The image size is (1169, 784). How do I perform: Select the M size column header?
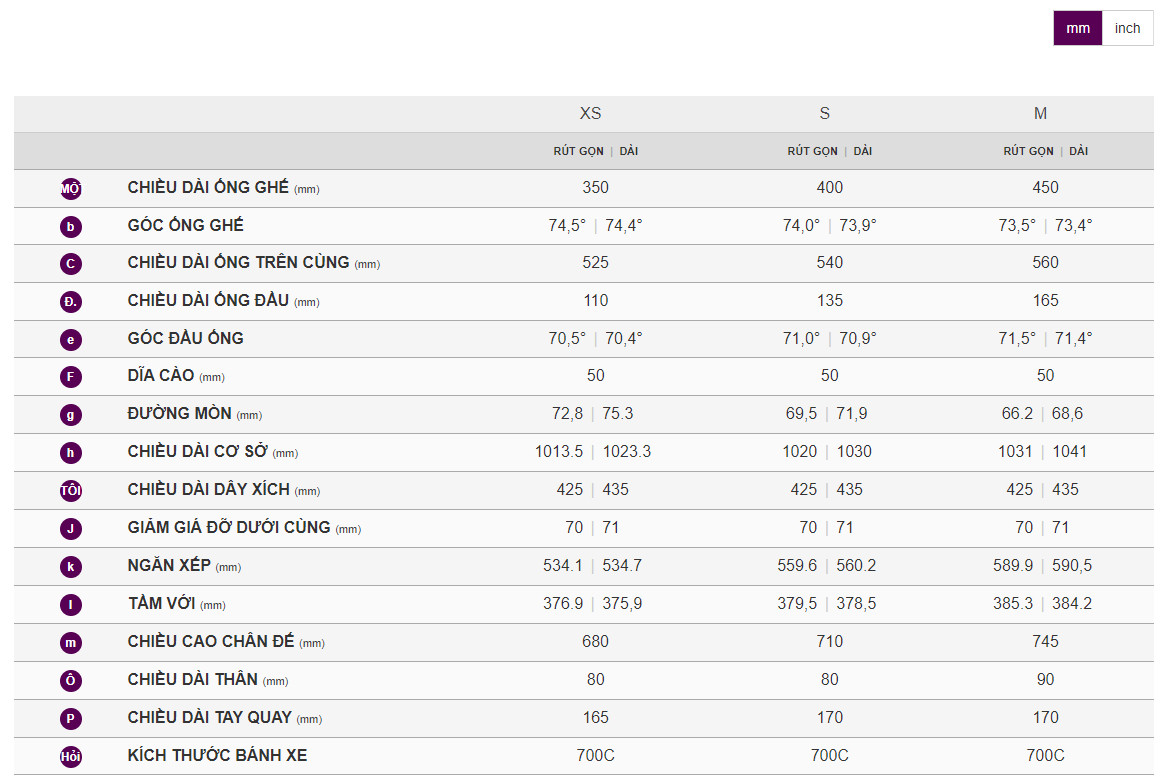tap(1040, 113)
